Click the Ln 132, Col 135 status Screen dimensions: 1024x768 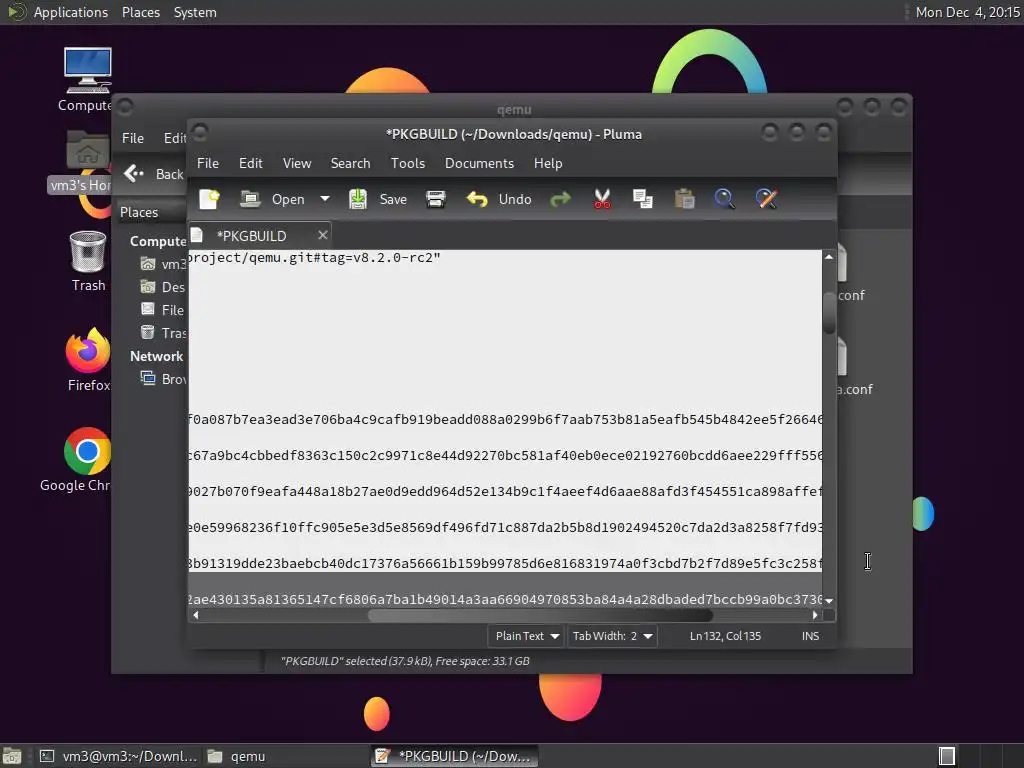pos(725,636)
